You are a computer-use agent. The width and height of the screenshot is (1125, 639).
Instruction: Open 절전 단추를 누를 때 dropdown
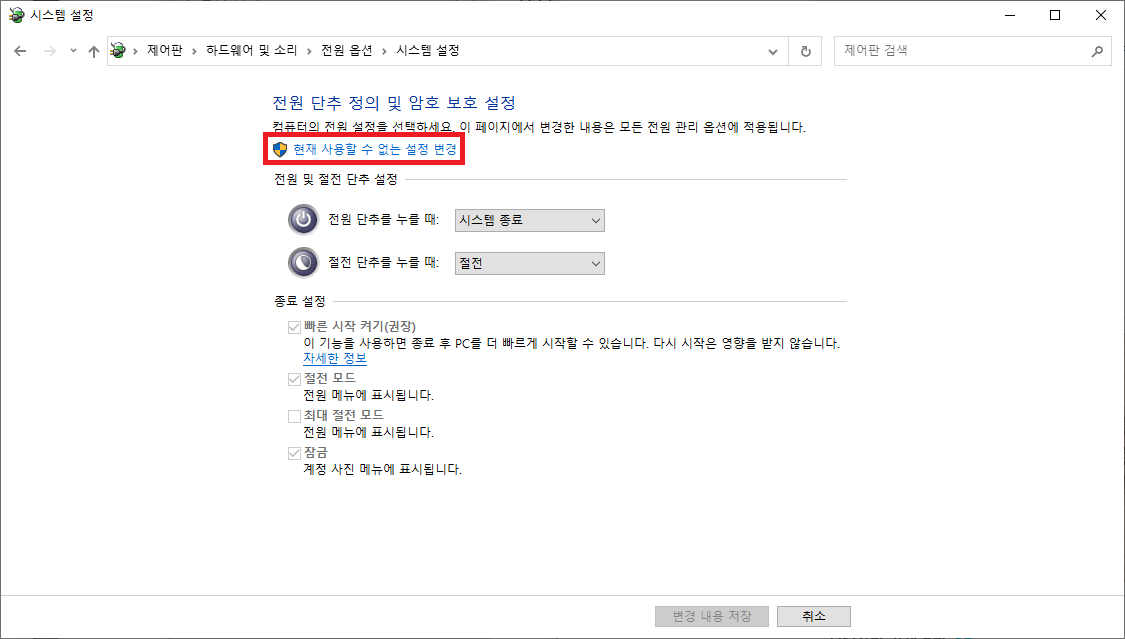click(529, 263)
